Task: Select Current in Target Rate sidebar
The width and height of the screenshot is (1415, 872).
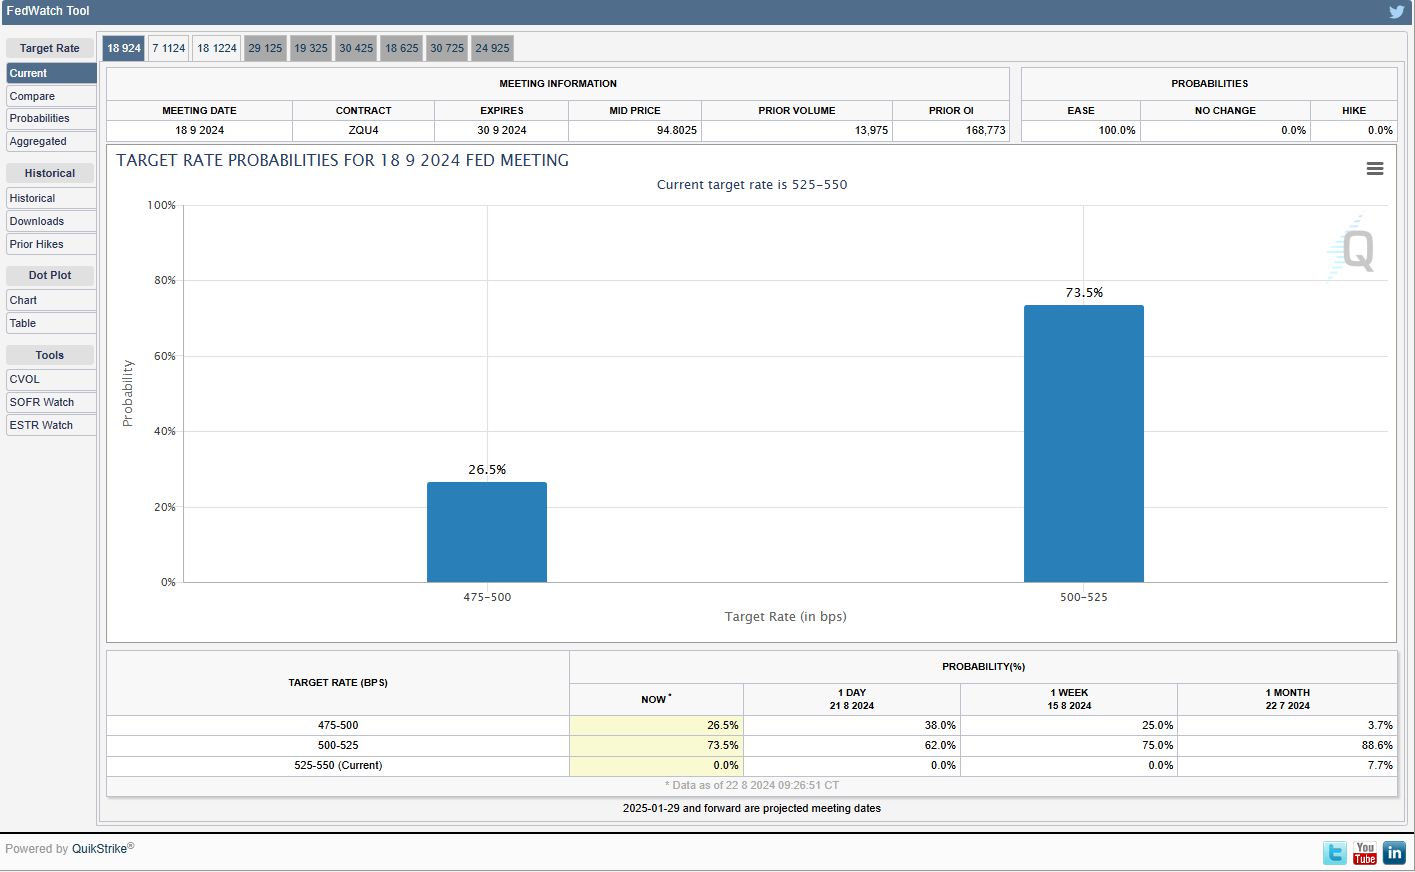Action: (x=51, y=73)
